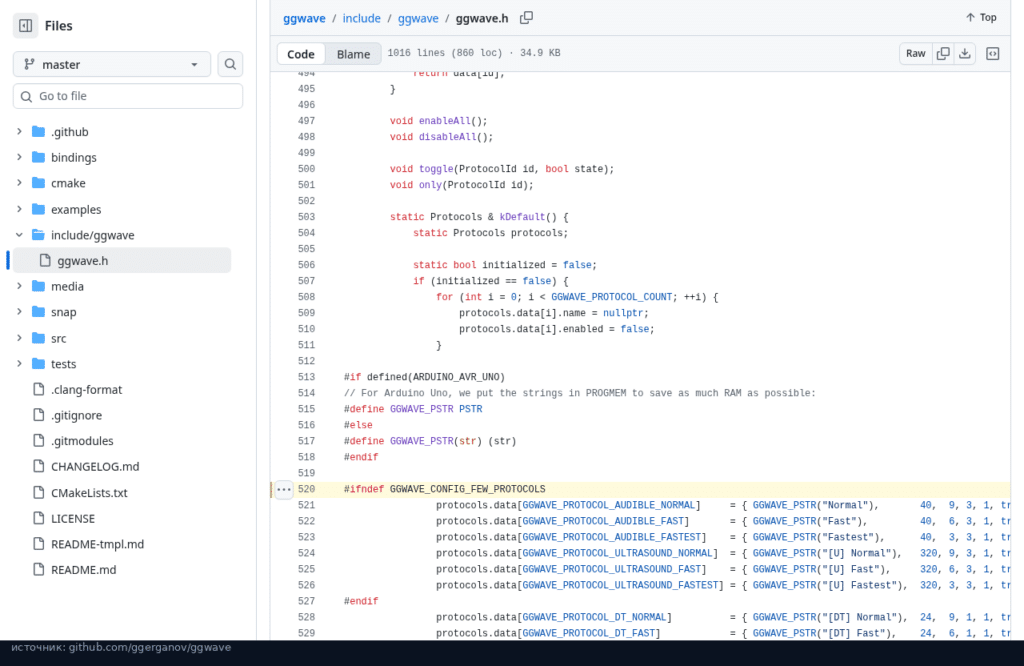Open the symbols panel
The width and height of the screenshot is (1024, 666).
point(993,54)
